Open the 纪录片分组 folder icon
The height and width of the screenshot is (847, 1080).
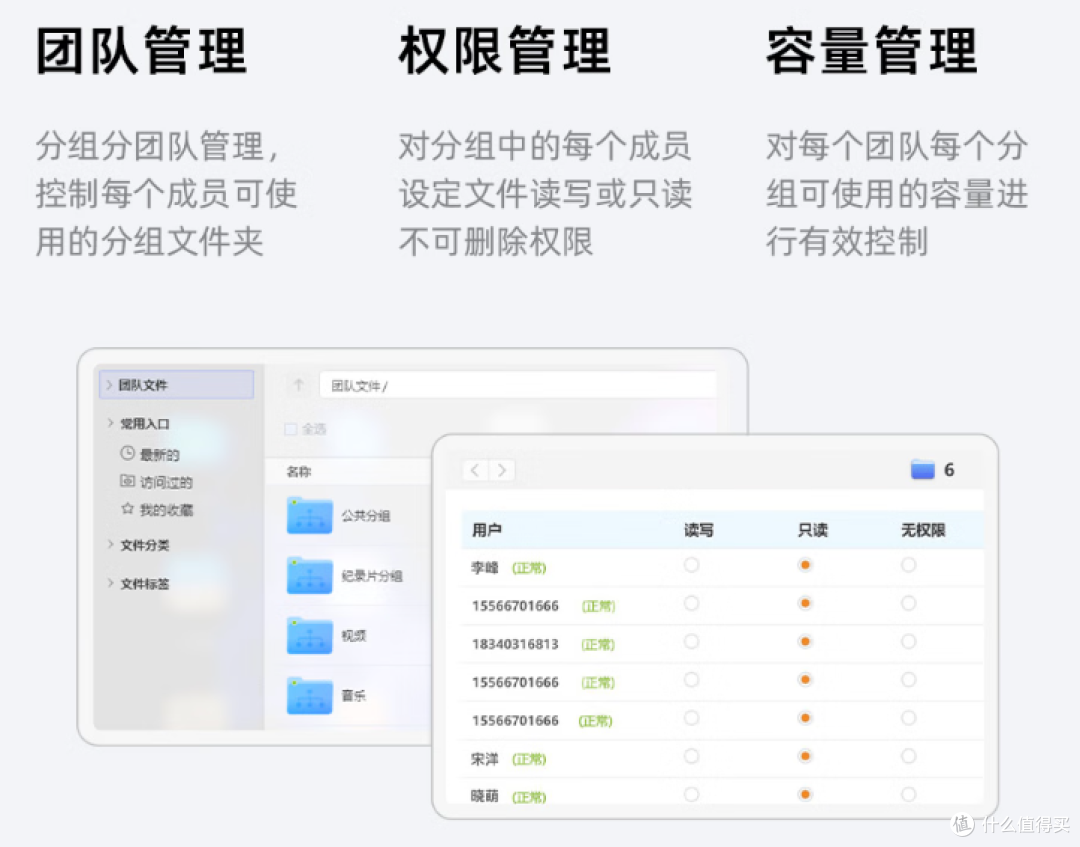[x=310, y=575]
